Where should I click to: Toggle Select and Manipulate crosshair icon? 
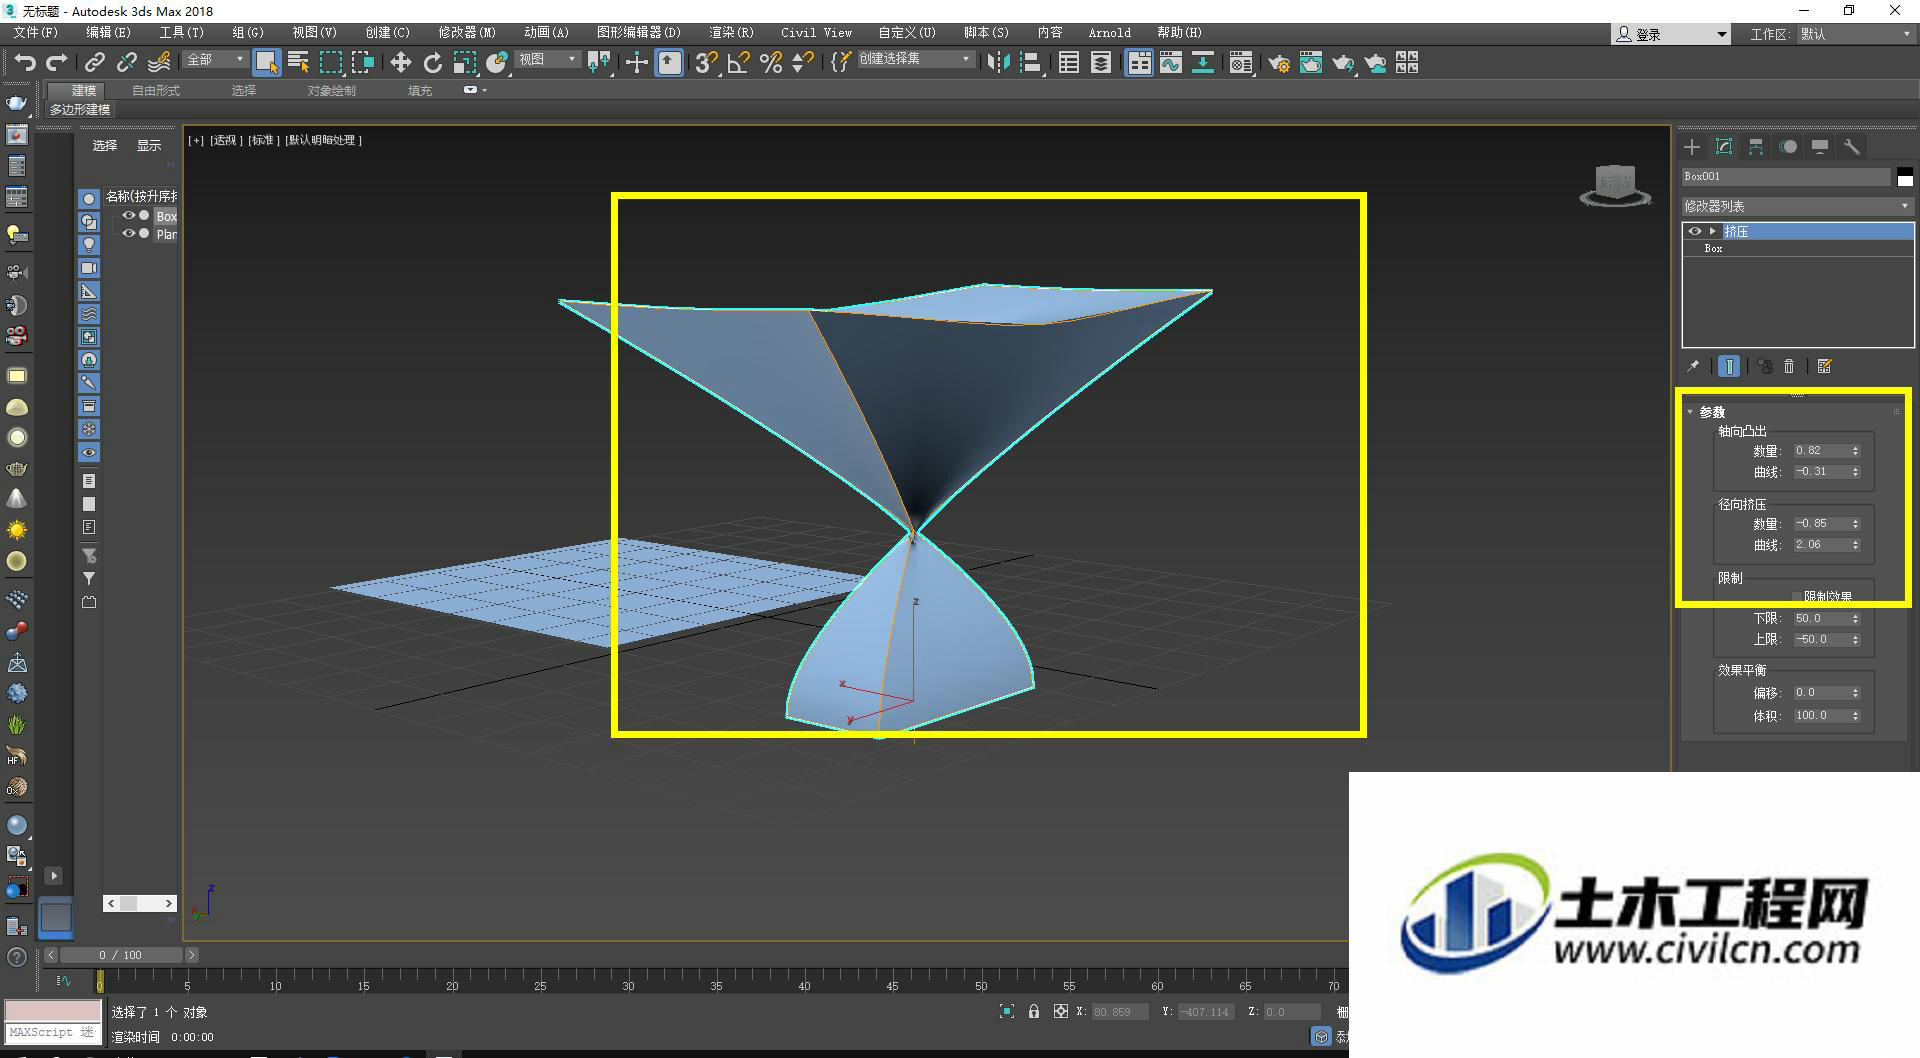[636, 62]
